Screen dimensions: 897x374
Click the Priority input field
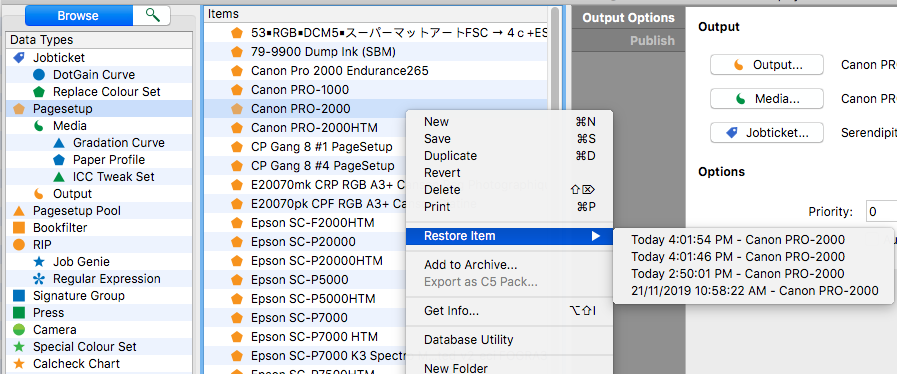(881, 212)
